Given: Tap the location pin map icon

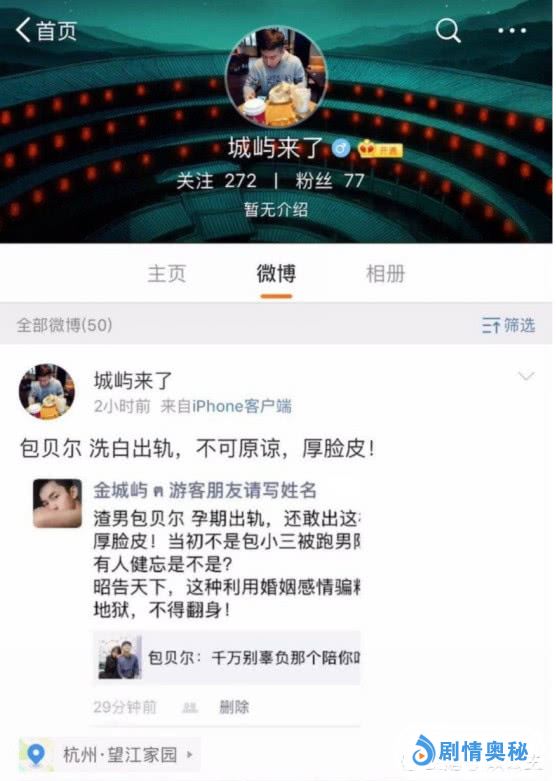Looking at the screenshot, I should click(x=36, y=755).
